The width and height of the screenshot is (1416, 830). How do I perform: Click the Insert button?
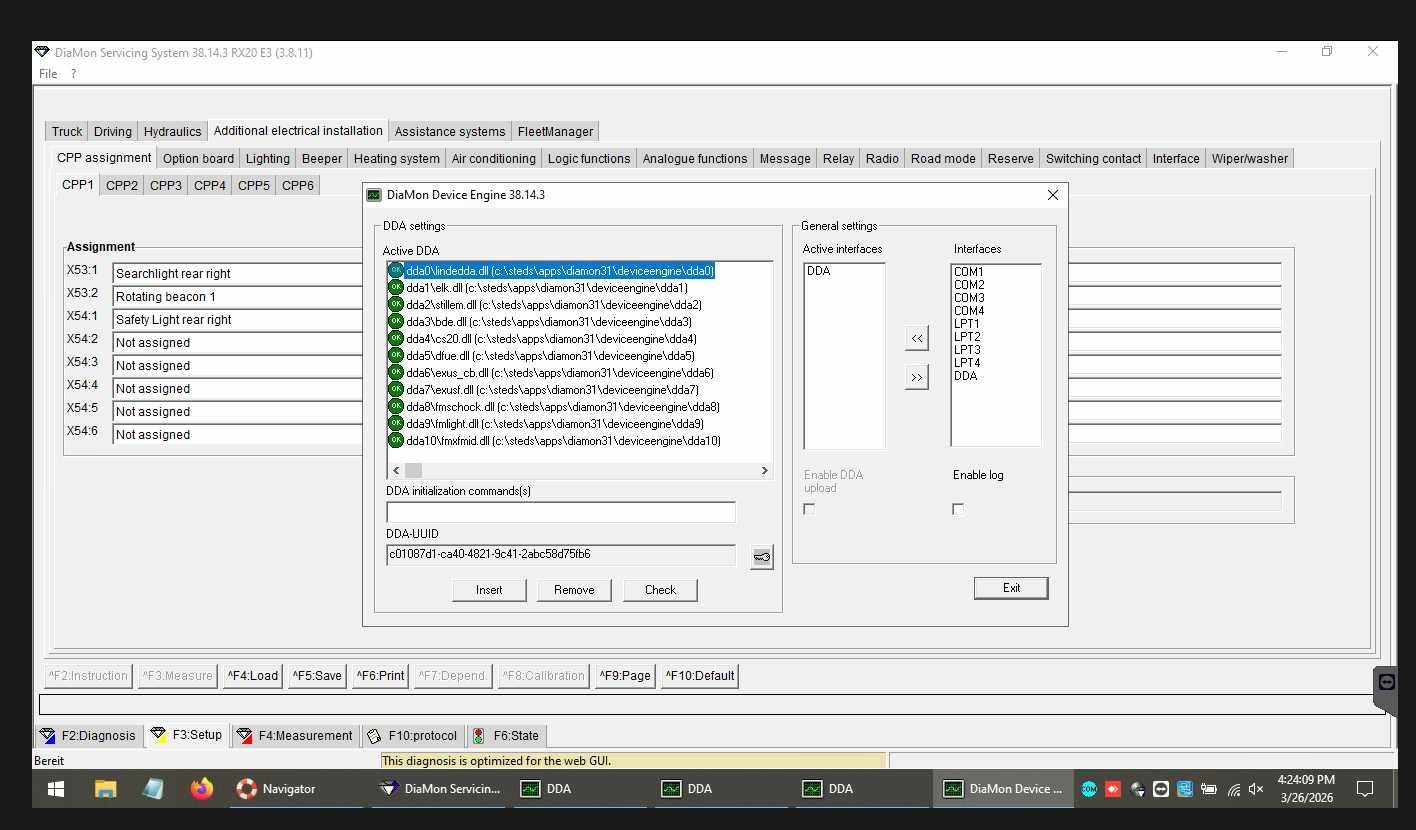point(489,590)
